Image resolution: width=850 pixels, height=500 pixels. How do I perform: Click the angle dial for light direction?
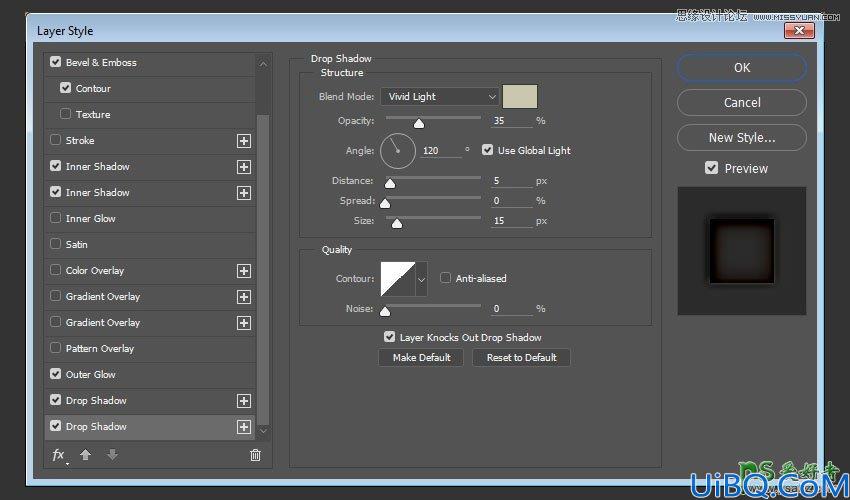point(398,151)
